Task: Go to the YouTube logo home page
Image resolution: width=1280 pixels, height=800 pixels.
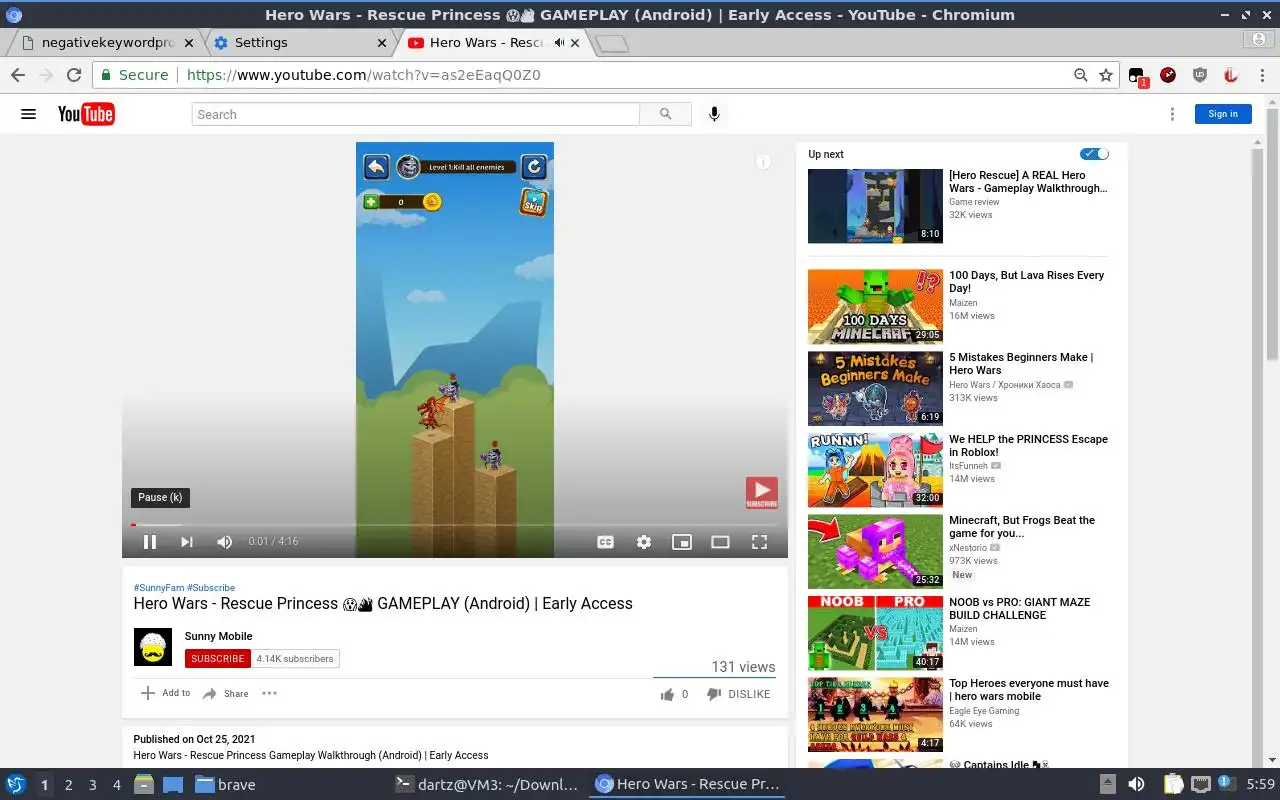Action: click(x=86, y=114)
